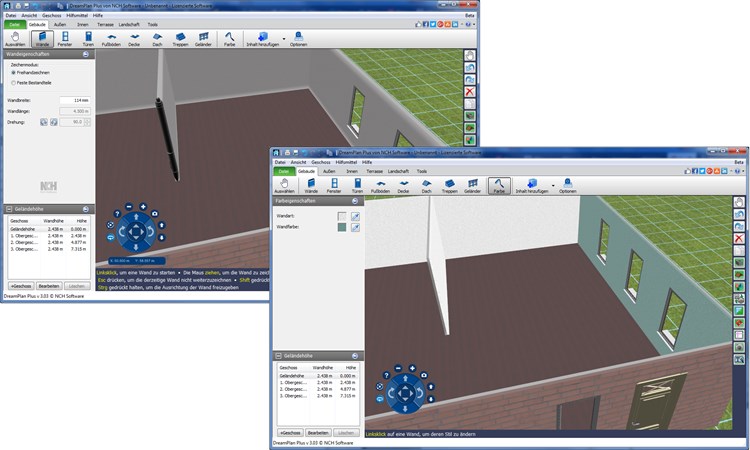Zoom in with plus on back window navigator
750x450 pixels.
(143, 207)
